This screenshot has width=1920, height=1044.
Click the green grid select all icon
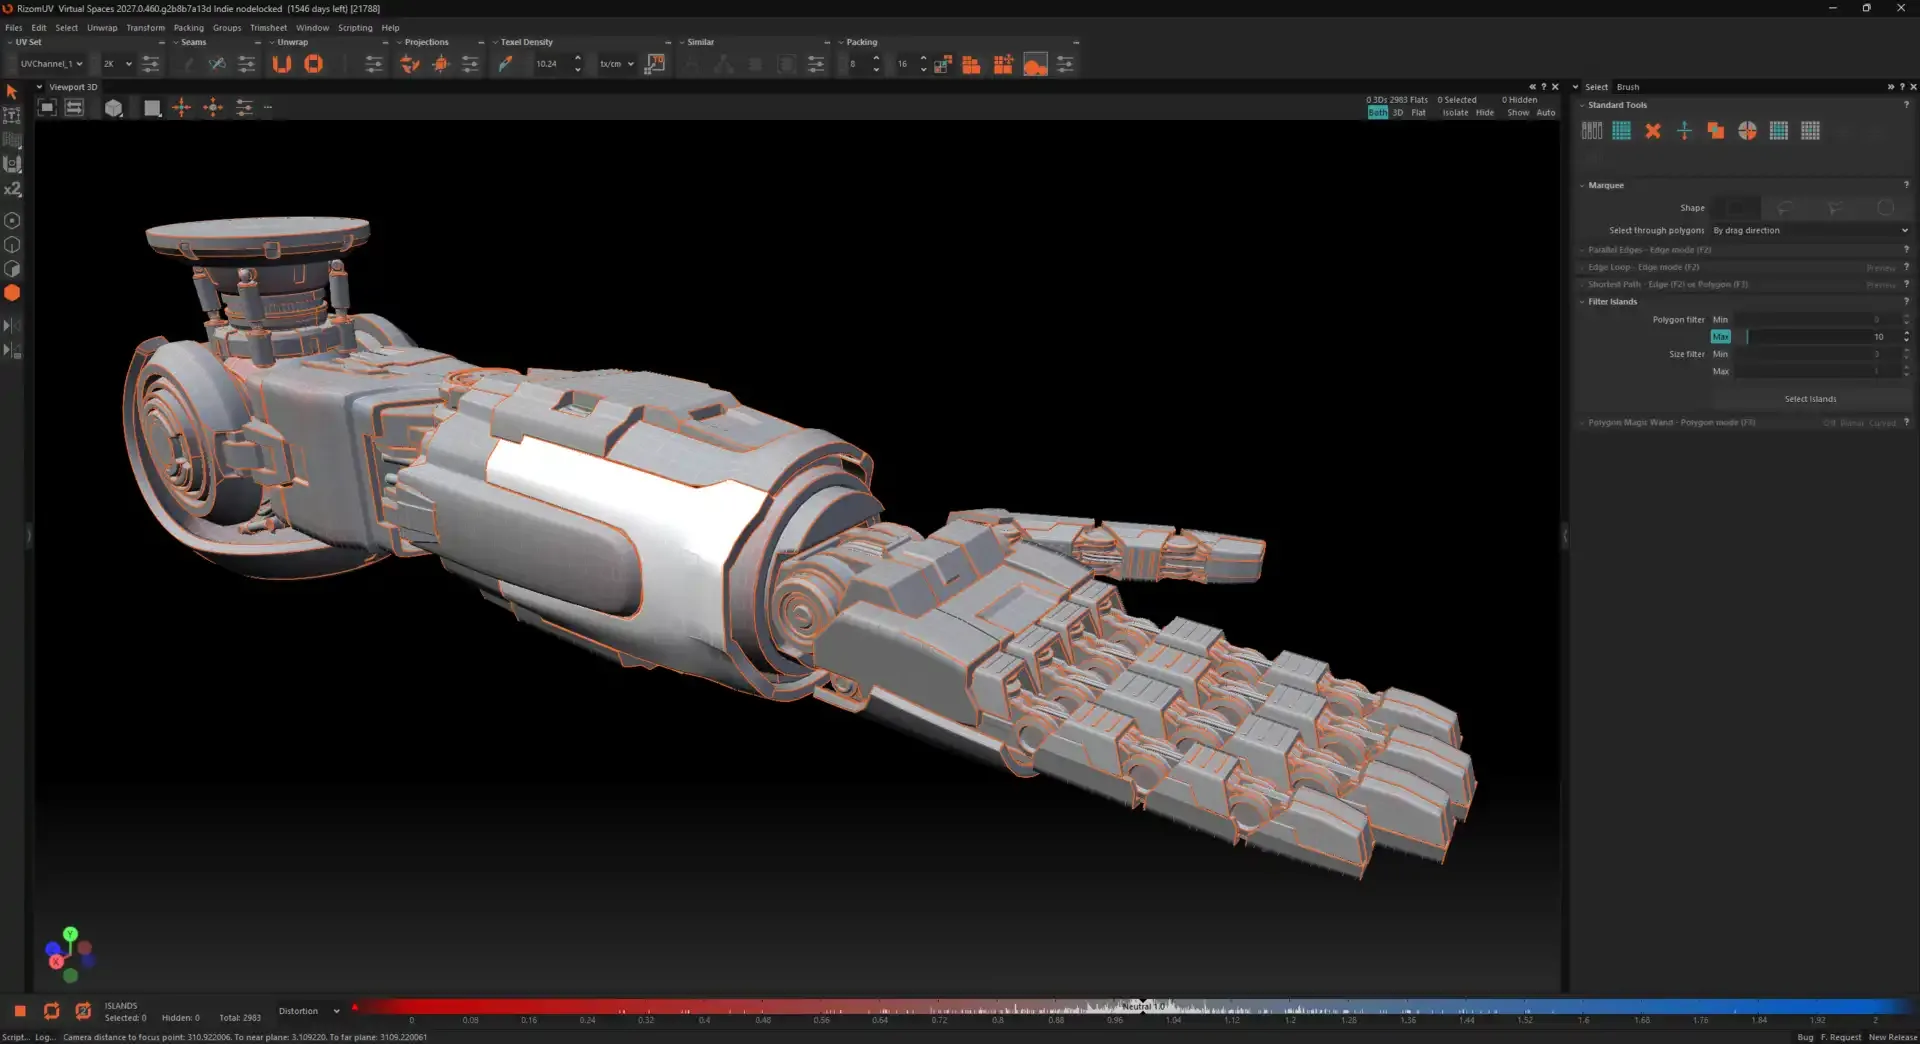pyautogui.click(x=1621, y=131)
